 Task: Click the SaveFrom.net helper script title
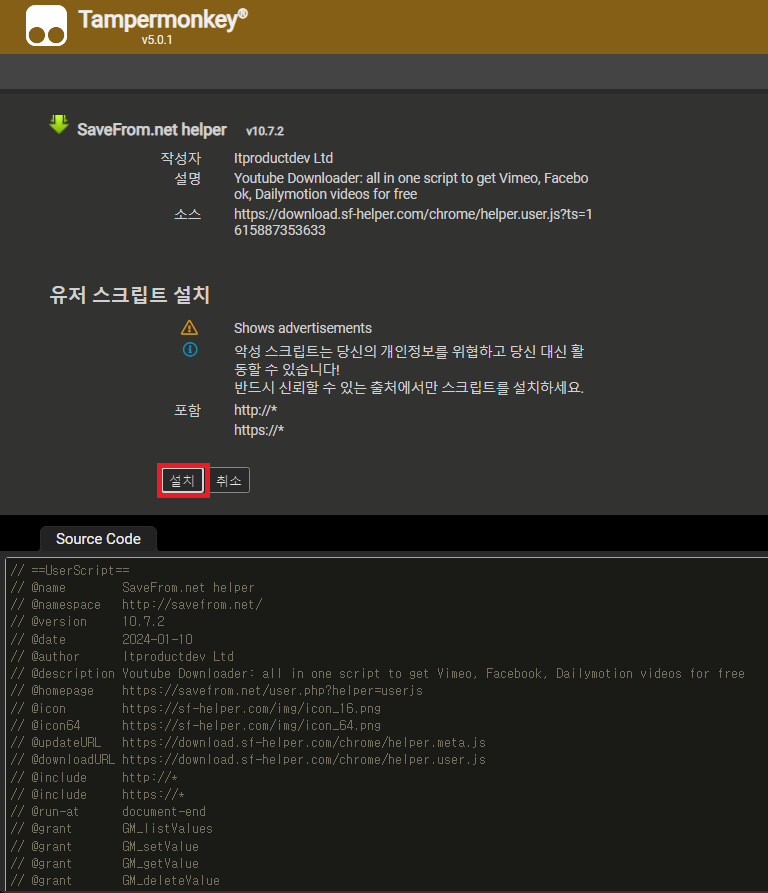pyautogui.click(x=151, y=130)
